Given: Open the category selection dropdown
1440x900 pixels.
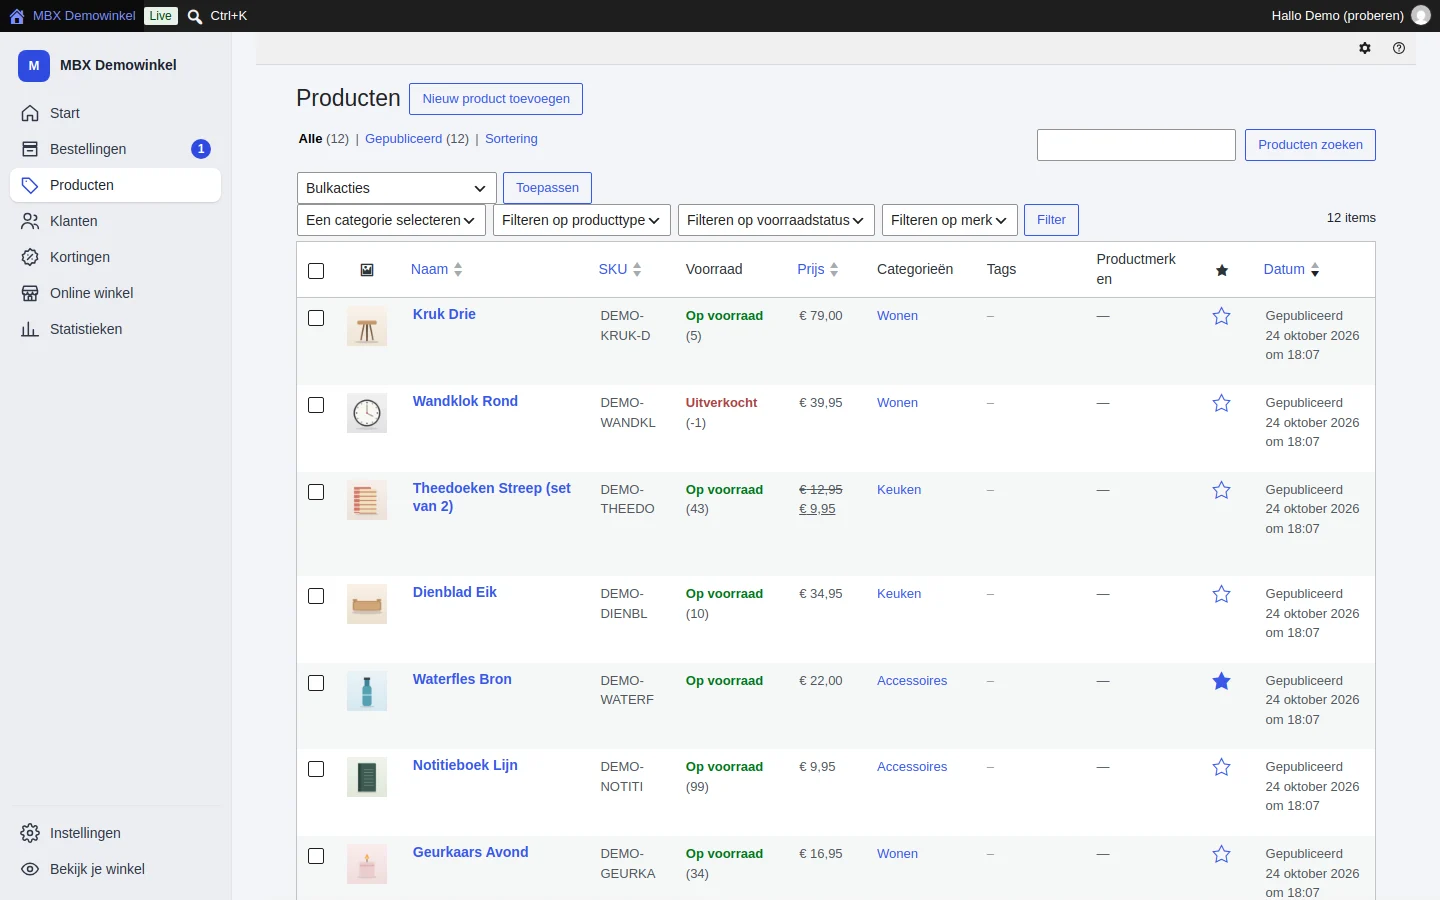Looking at the screenshot, I should (391, 220).
